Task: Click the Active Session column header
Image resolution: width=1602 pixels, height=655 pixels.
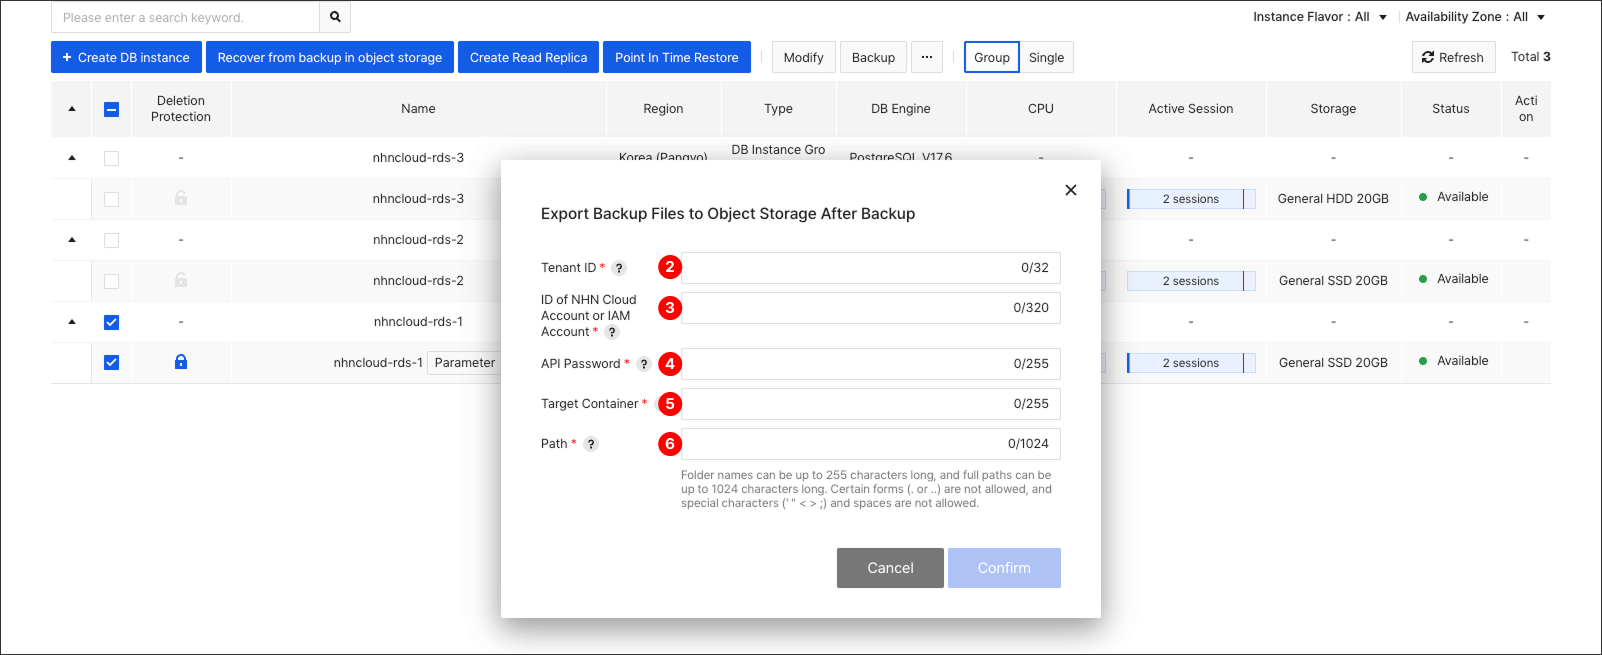Action: coord(1190,109)
